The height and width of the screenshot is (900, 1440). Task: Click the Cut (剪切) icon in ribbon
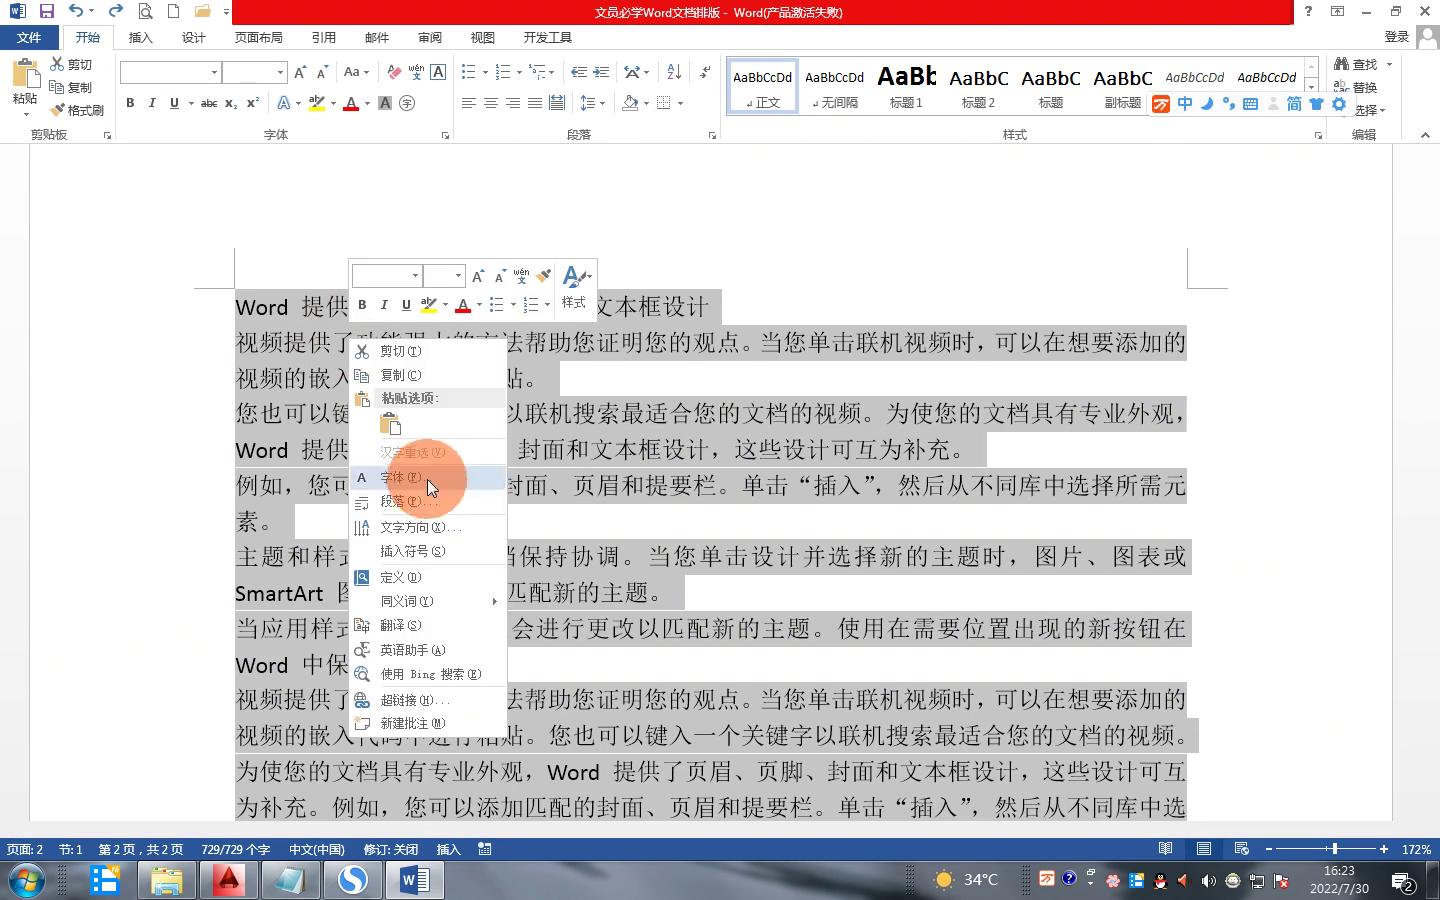tap(71, 64)
